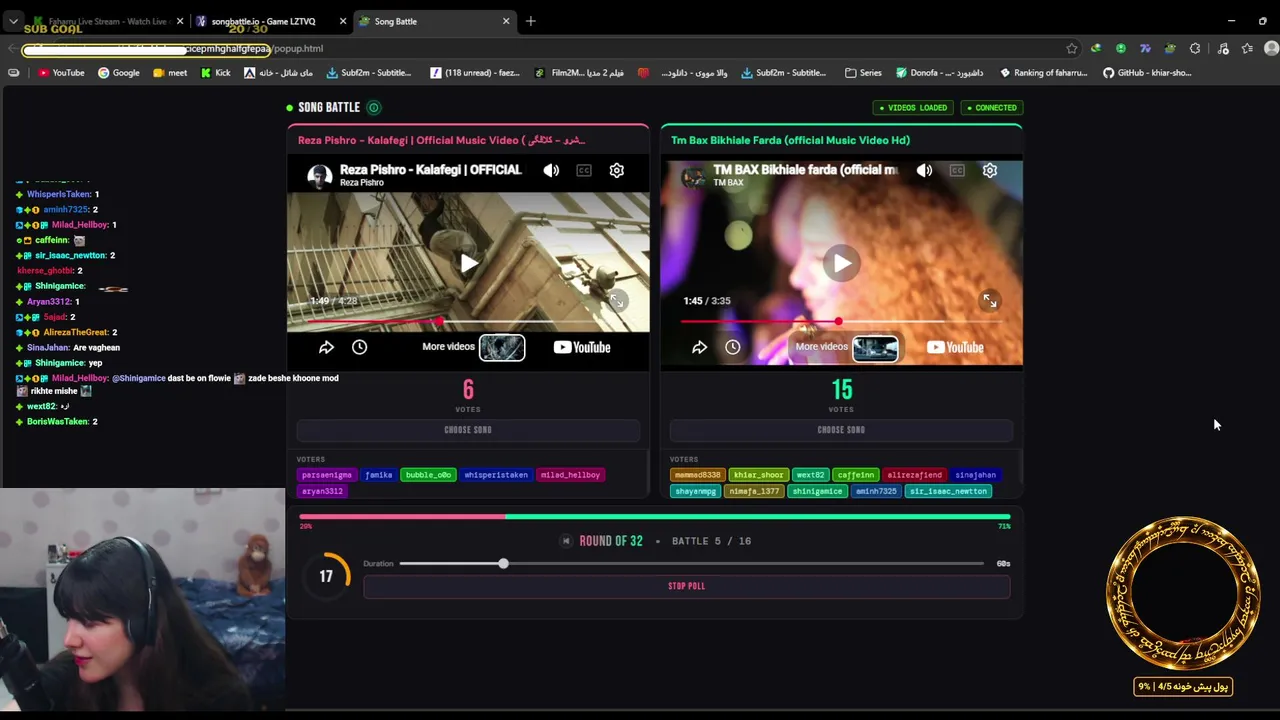Click the previous battle icon beside Round of 32
Image resolution: width=1280 pixels, height=720 pixels.
point(566,541)
